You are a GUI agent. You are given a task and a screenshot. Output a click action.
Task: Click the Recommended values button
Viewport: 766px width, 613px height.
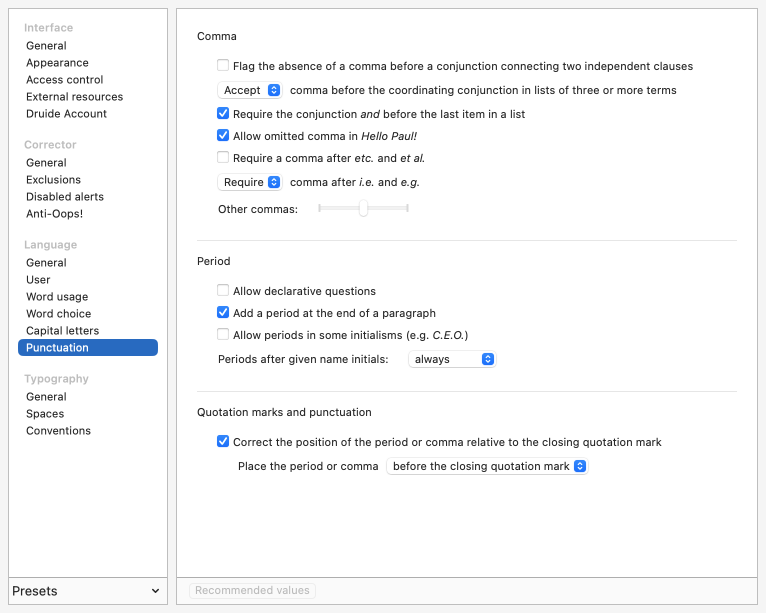252,591
